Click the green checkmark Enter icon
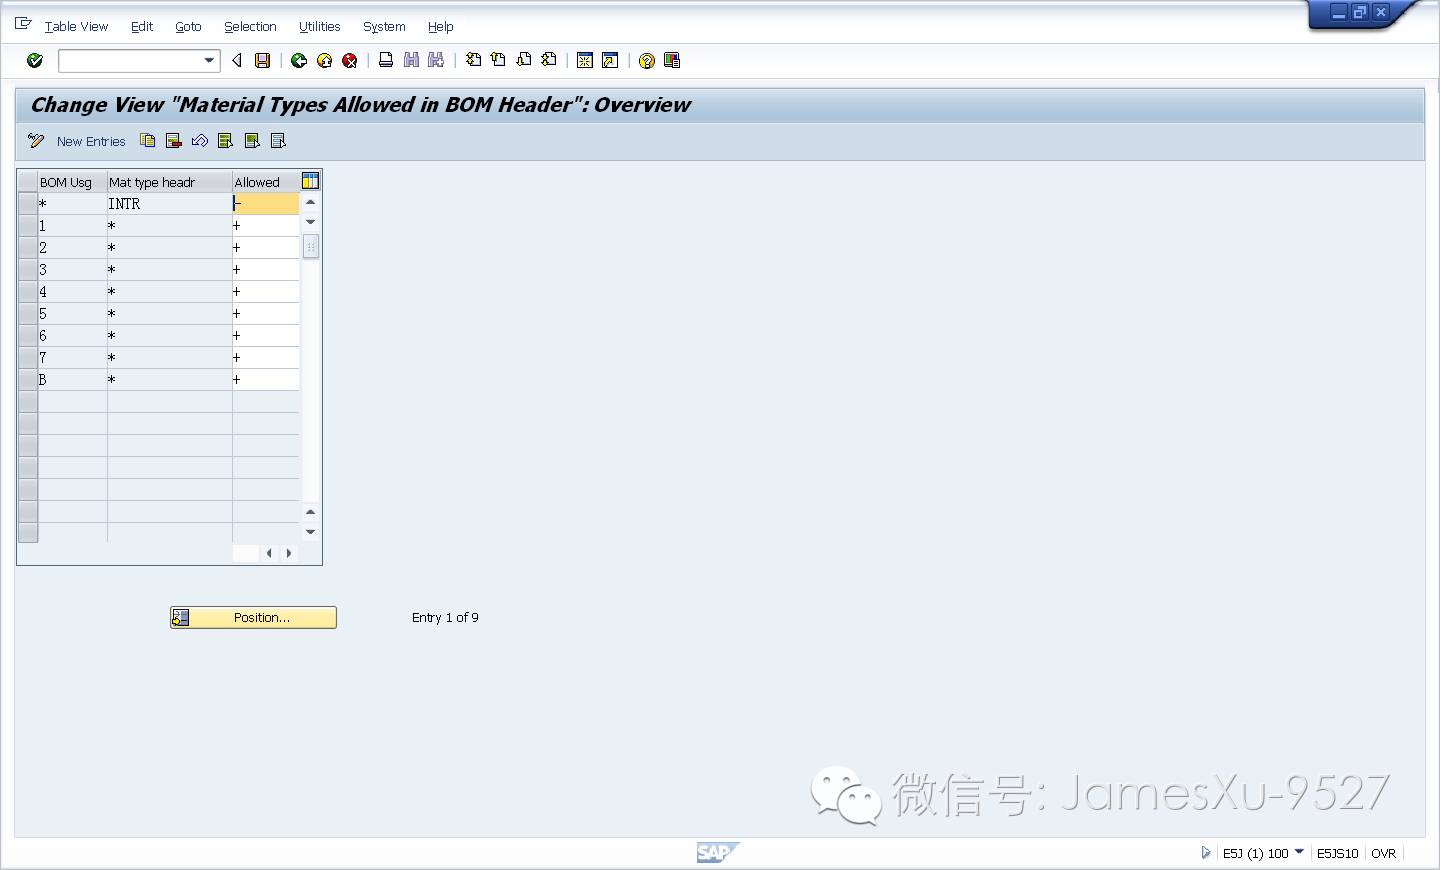The height and width of the screenshot is (870, 1440). coord(35,61)
